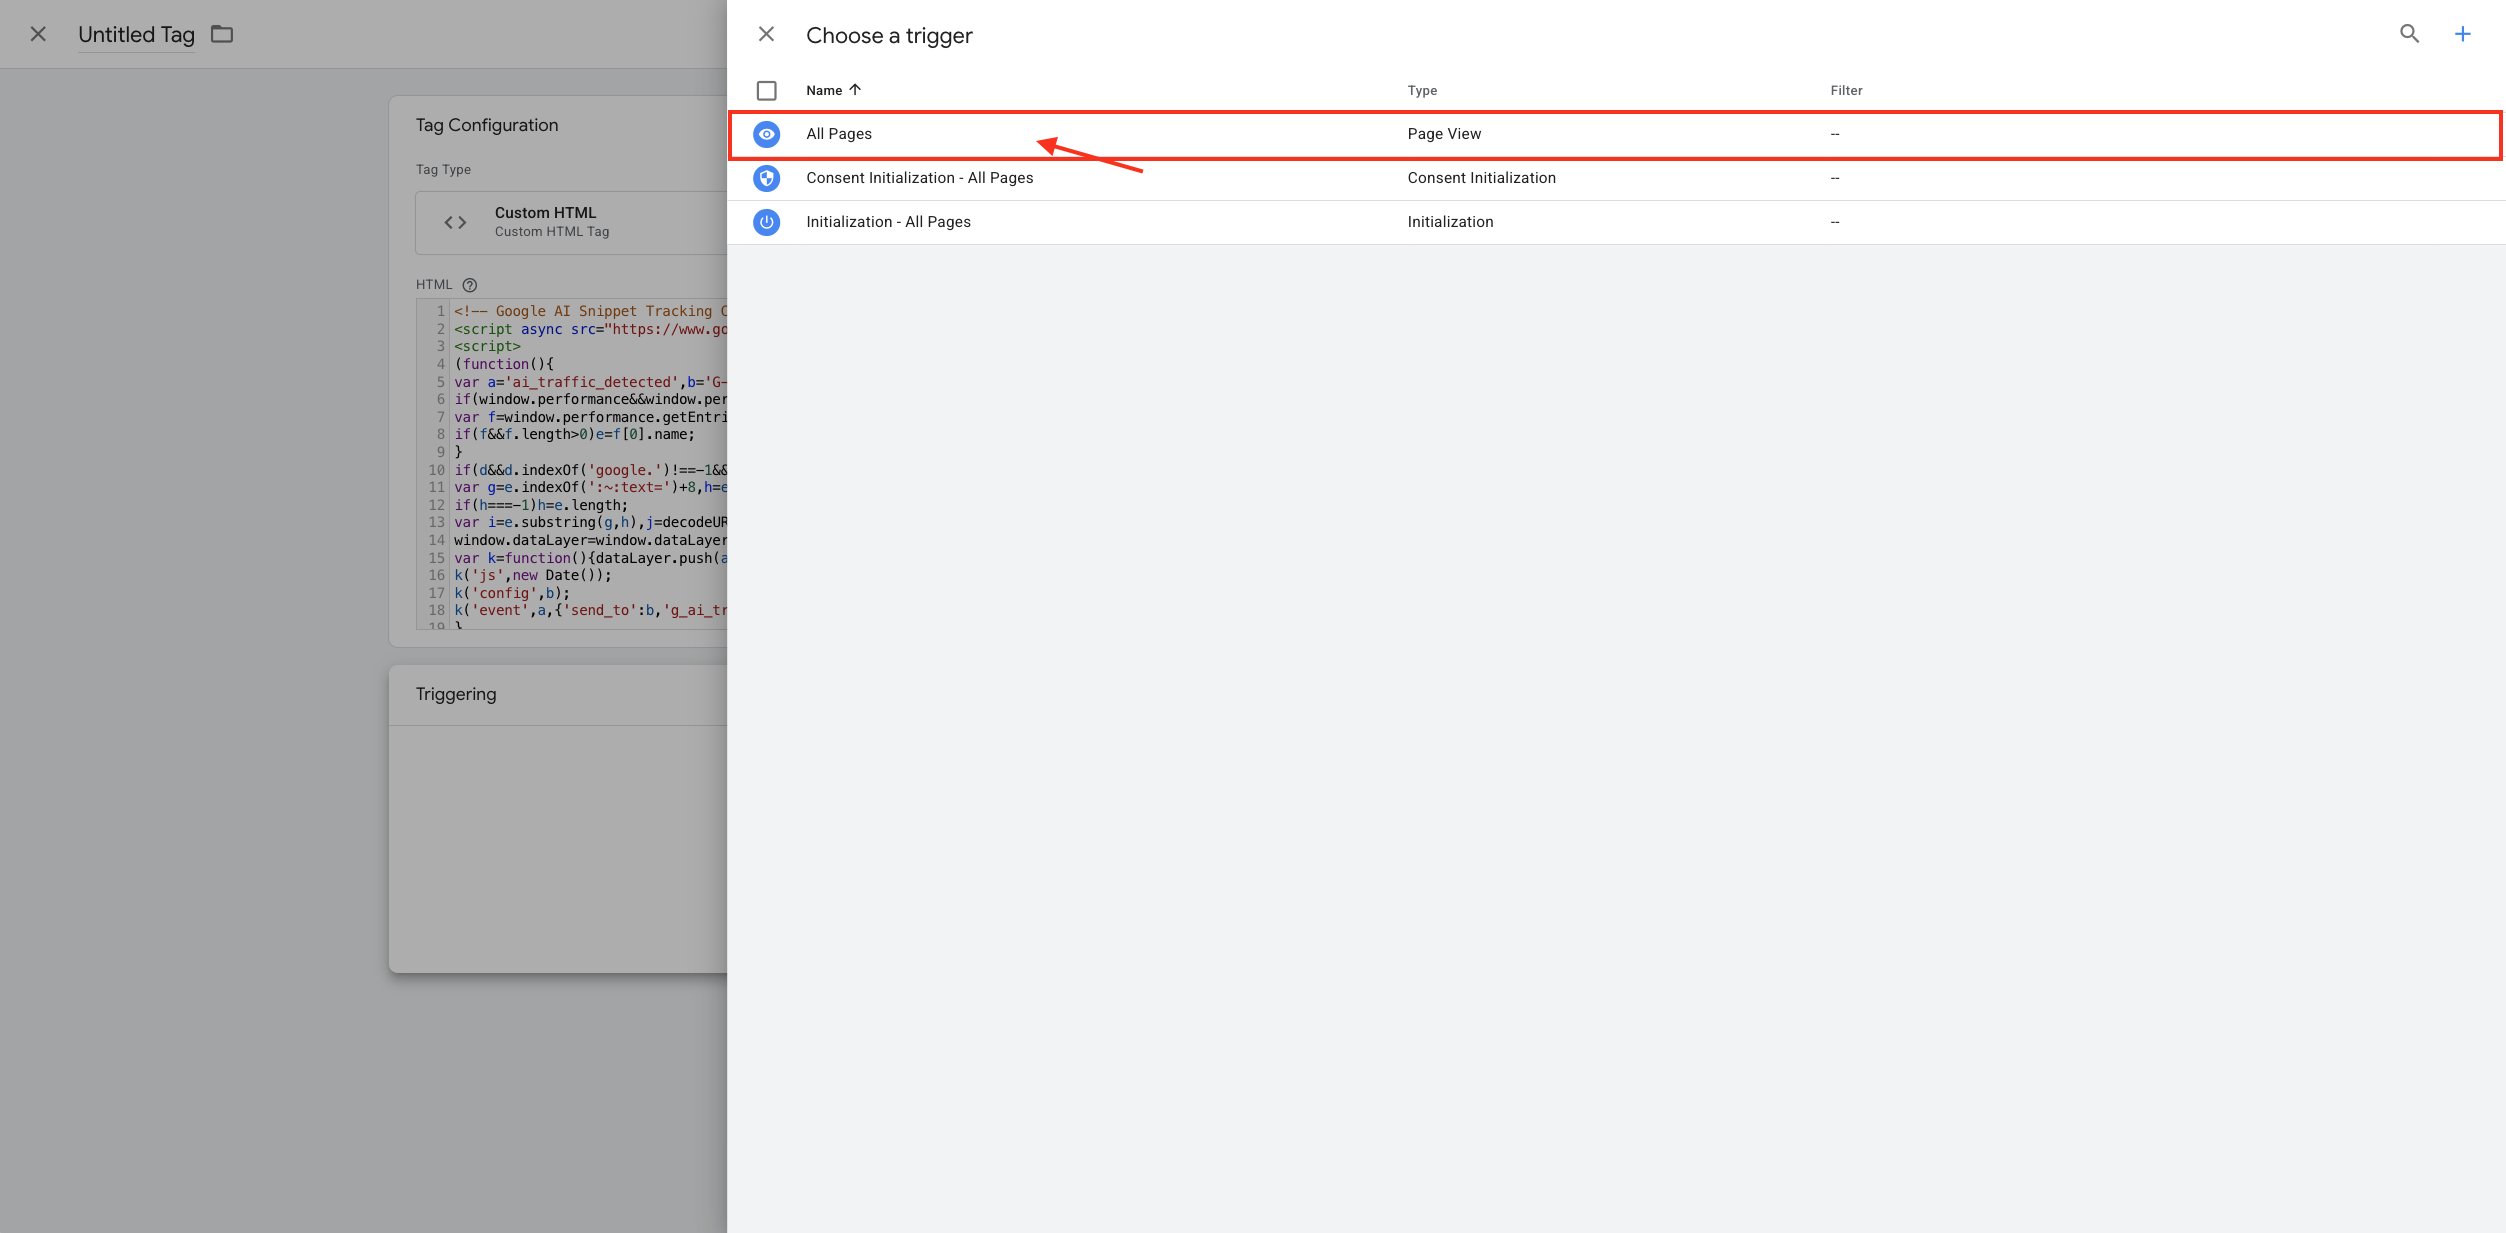Click the Tag Configuration heading
This screenshot has width=2506, height=1233.
[x=487, y=125]
